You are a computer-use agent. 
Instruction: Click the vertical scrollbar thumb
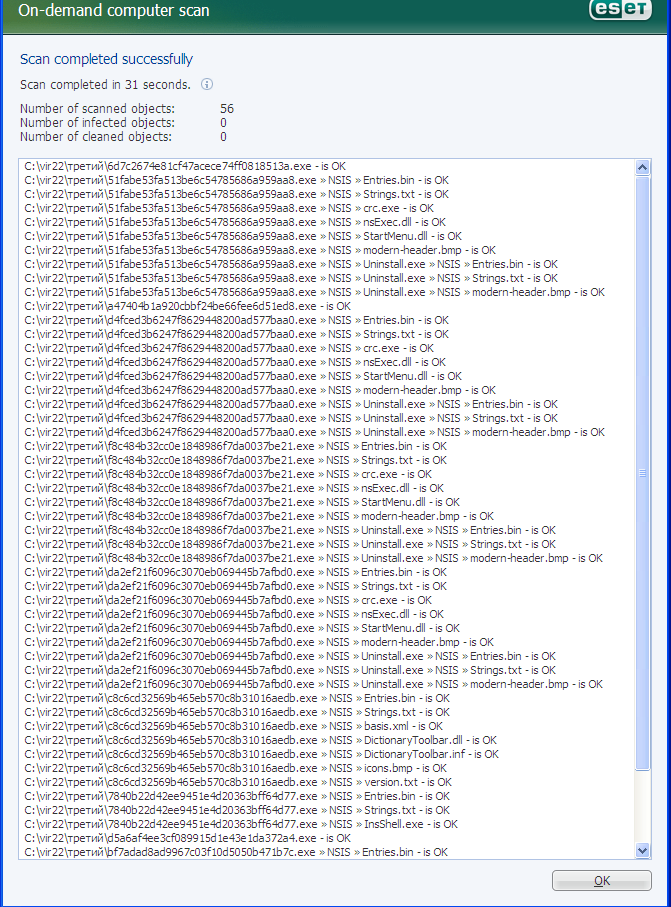643,473
